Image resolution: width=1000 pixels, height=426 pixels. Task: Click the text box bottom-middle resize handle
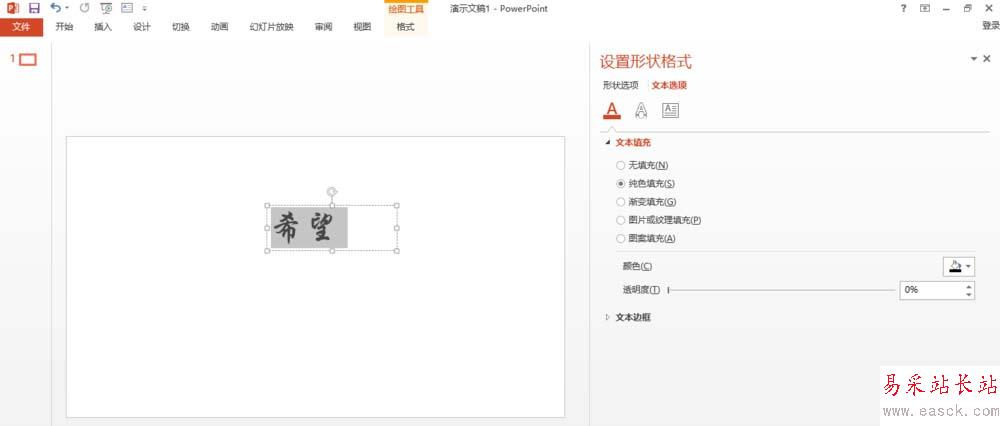pos(332,251)
